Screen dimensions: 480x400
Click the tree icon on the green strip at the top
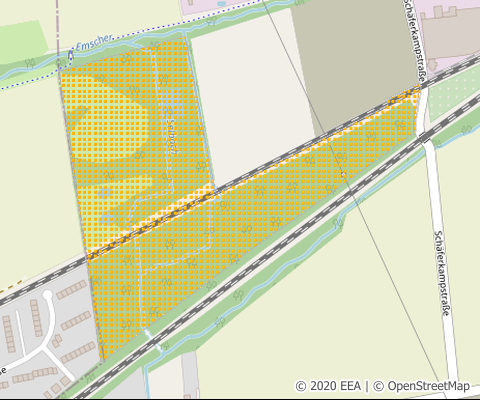coord(211,22)
